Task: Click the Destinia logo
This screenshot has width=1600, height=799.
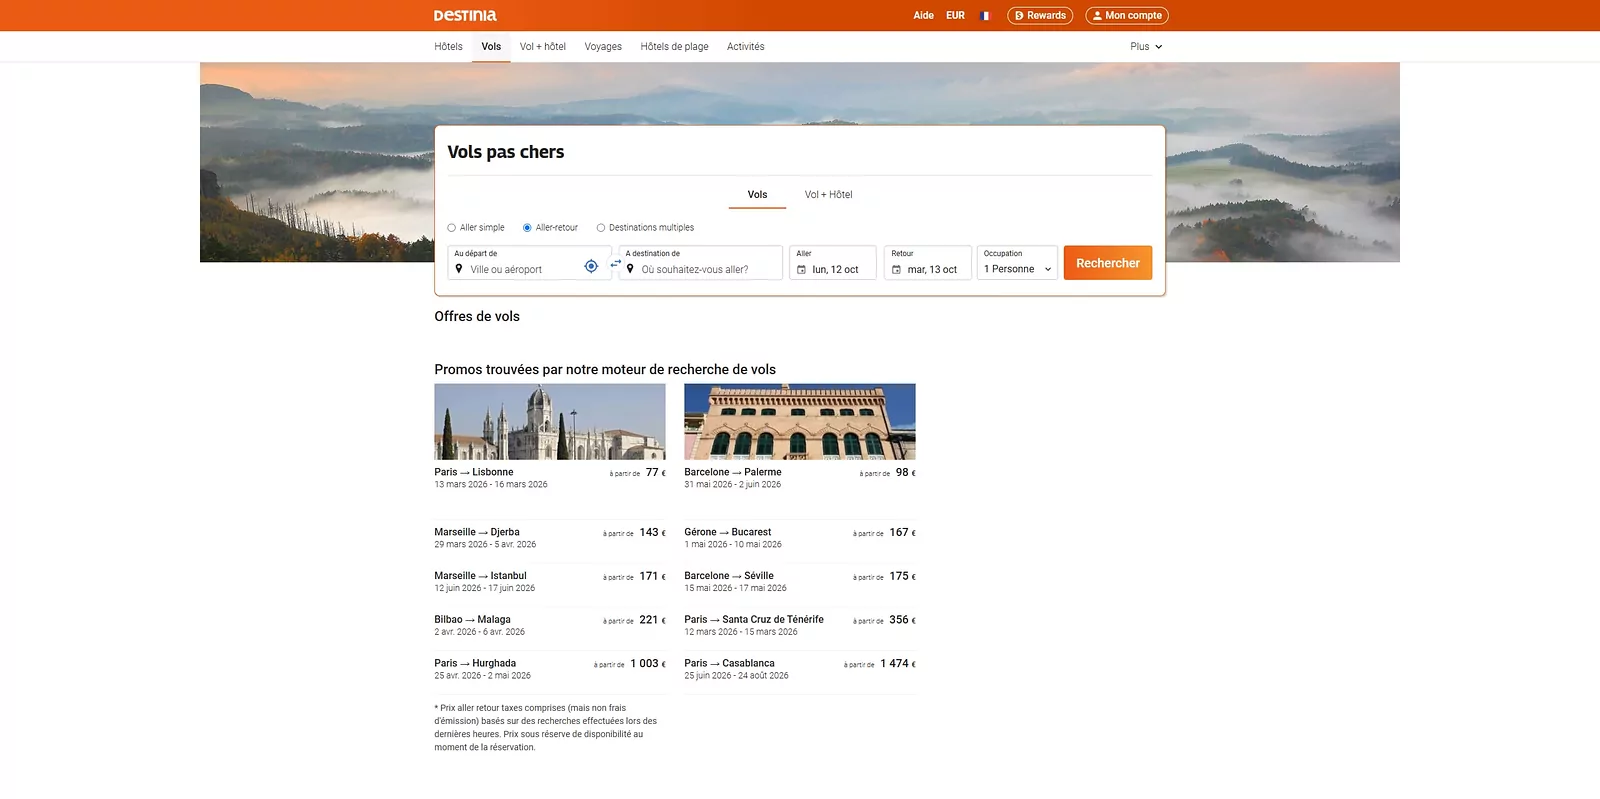Action: pyautogui.click(x=465, y=15)
